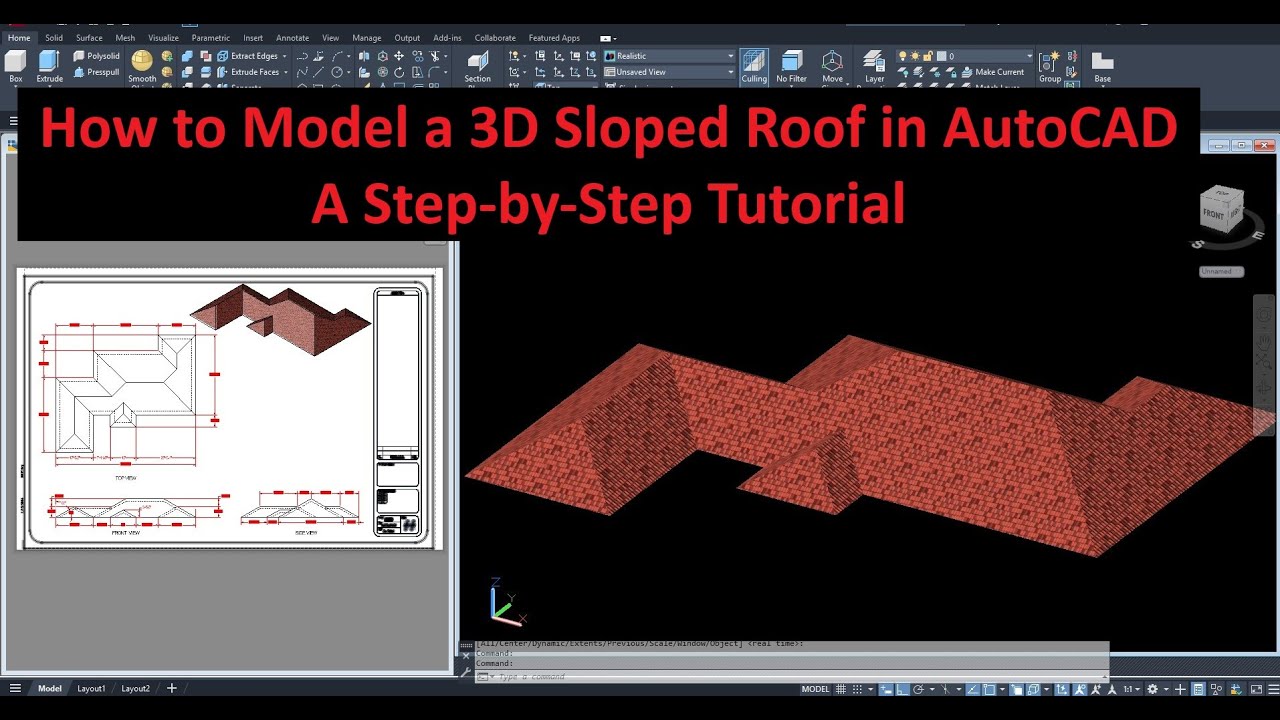Toggle layer lock padlock icon
The height and width of the screenshot is (720, 1280).
click(927, 56)
